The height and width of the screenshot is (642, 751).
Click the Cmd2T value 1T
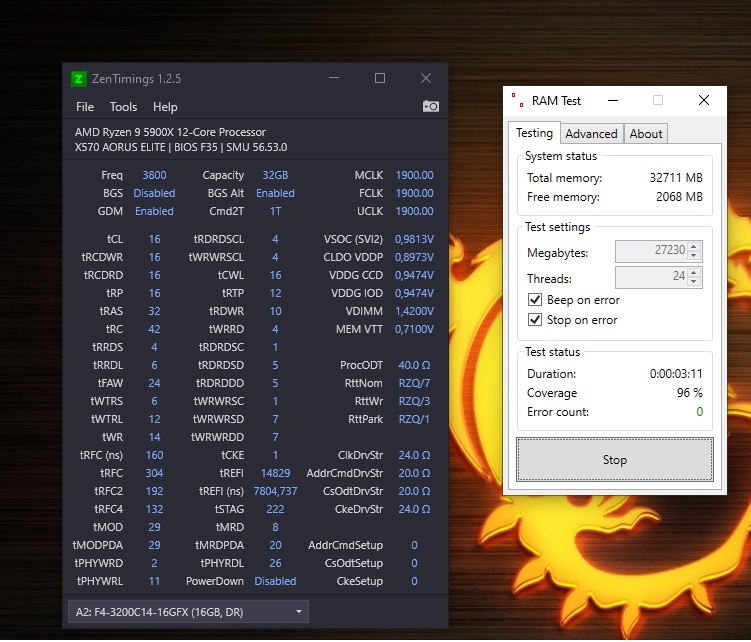point(275,211)
